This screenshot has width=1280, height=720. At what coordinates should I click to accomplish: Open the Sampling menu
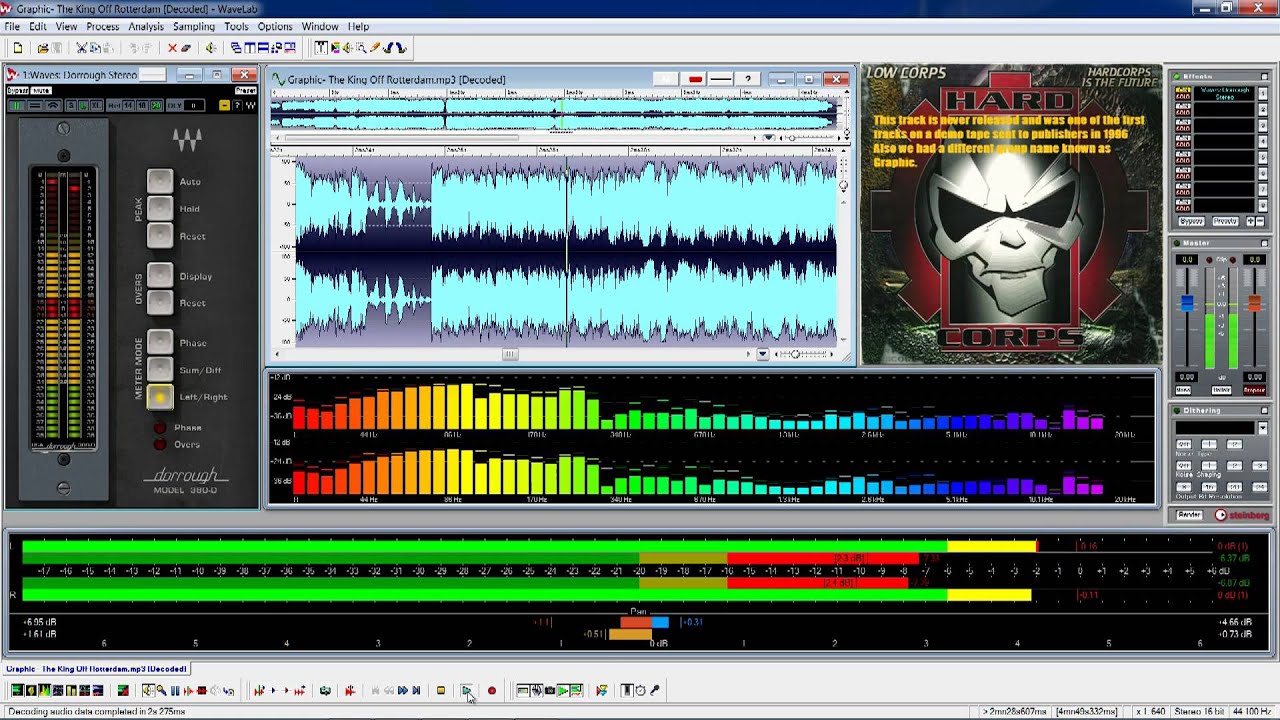[194, 26]
